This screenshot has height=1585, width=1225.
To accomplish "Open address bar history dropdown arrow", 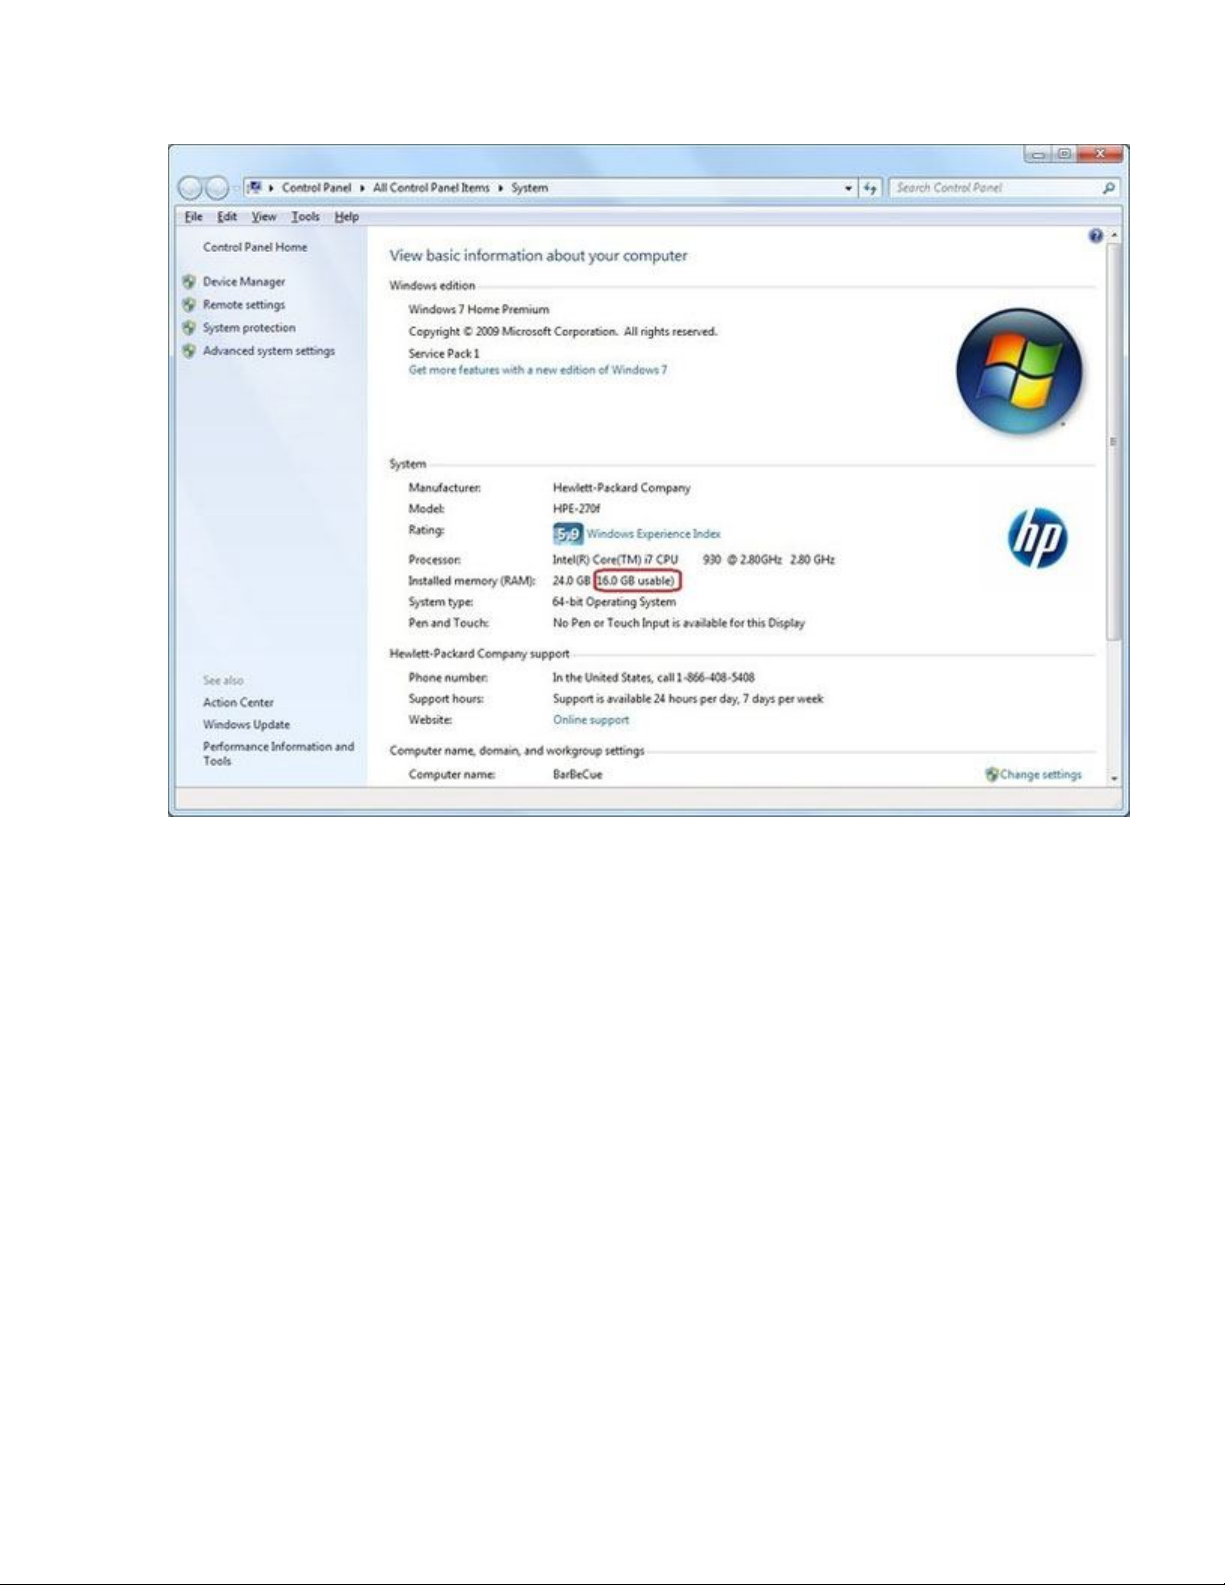I will point(849,188).
